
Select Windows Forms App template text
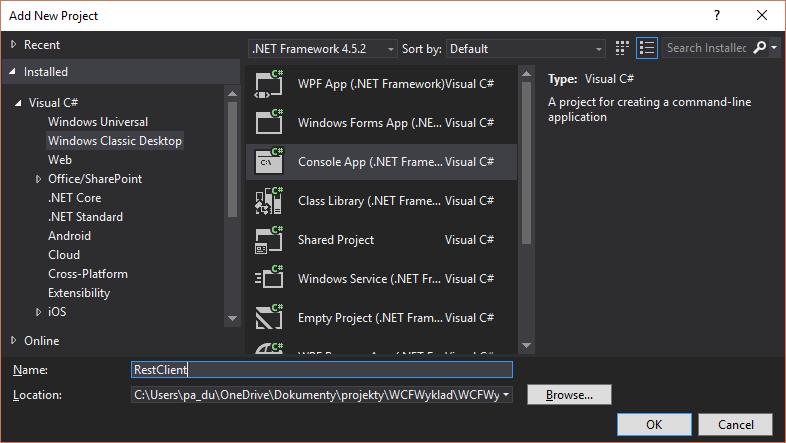point(370,123)
